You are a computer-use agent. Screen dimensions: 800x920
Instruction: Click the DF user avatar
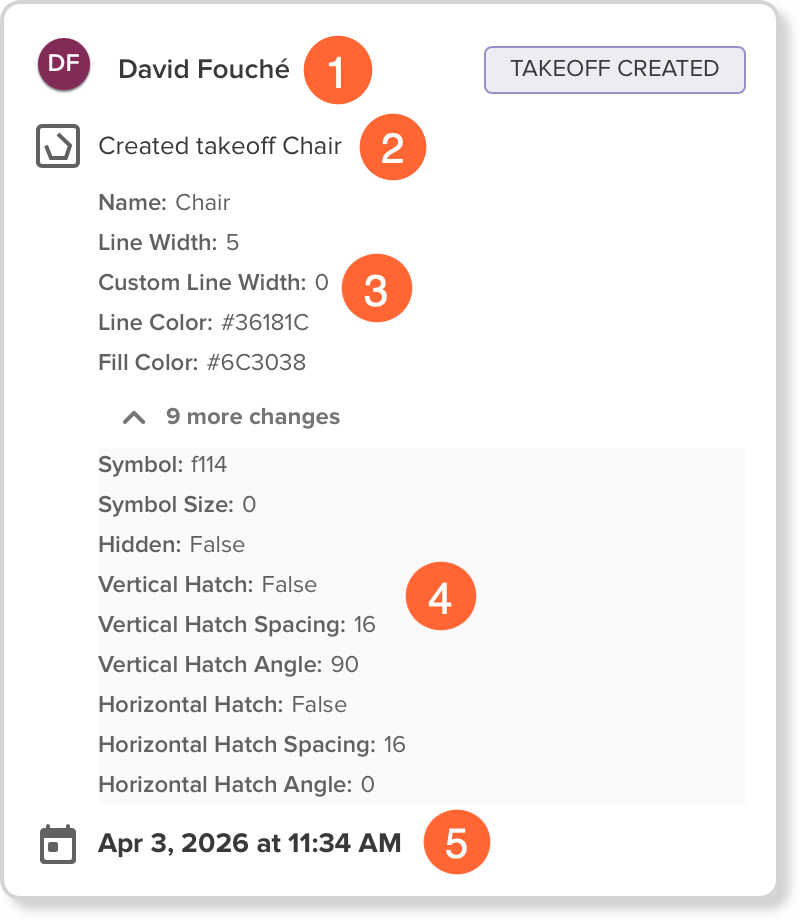coord(63,65)
